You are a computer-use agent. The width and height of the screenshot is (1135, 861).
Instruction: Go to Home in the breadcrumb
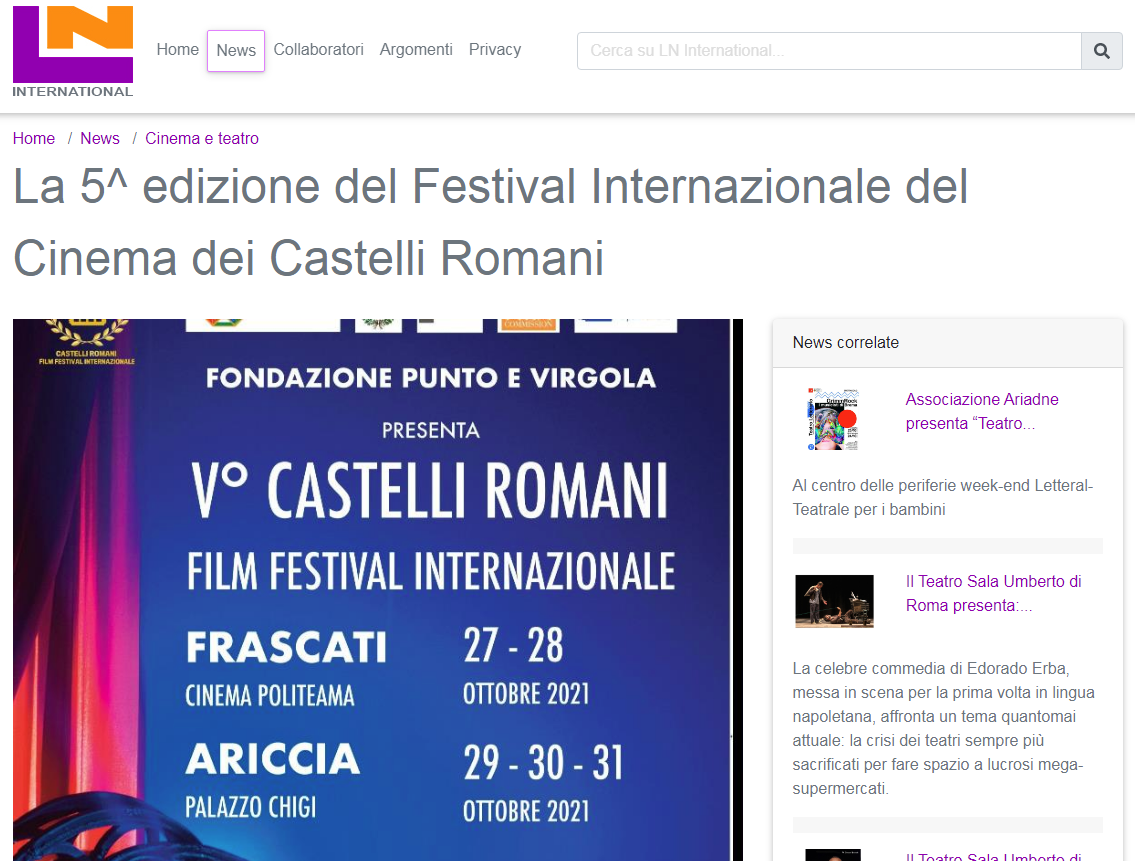34,138
